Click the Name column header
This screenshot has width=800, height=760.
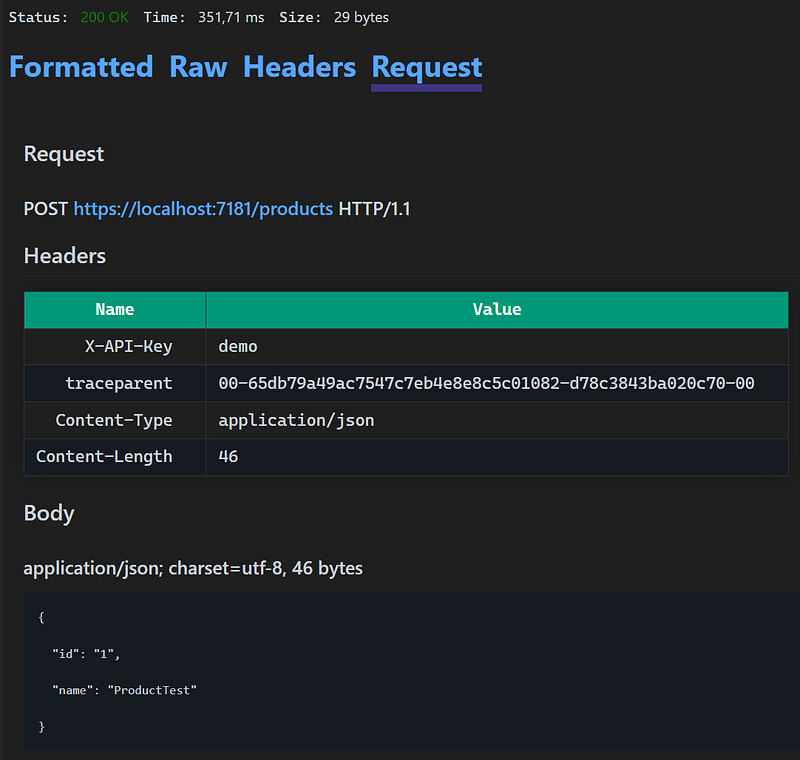click(115, 310)
